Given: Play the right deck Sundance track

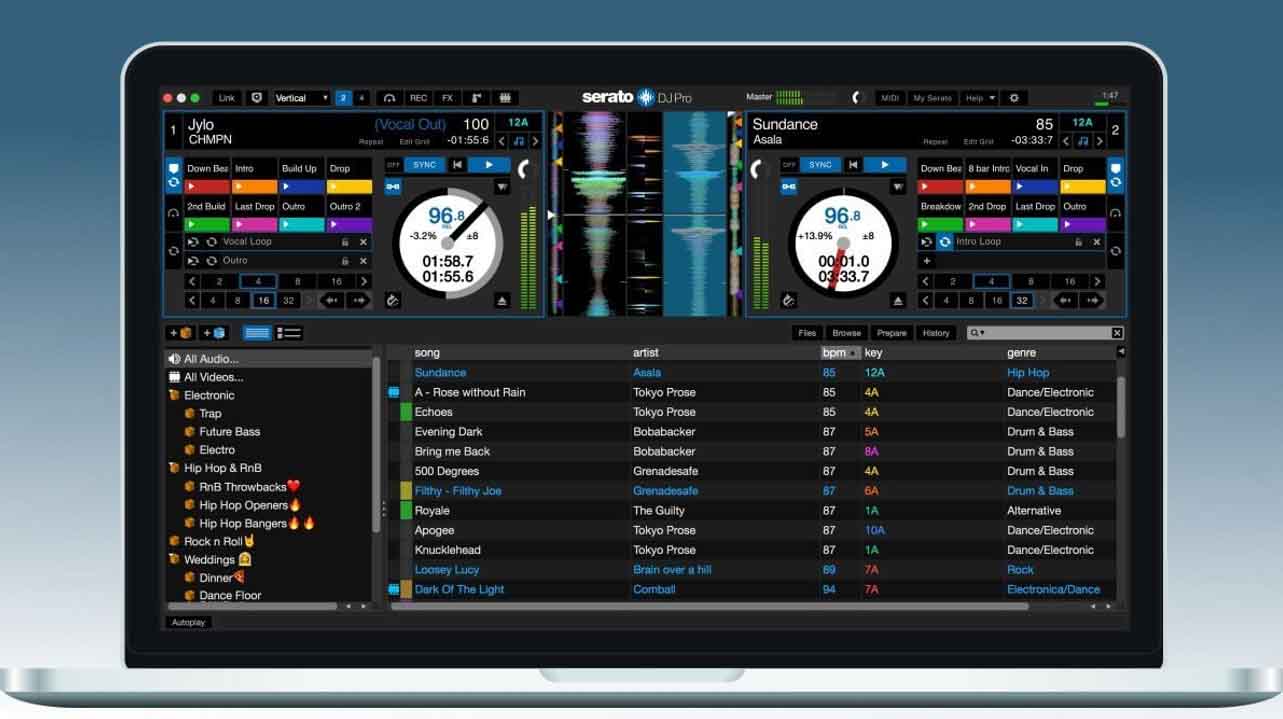Looking at the screenshot, I should click(x=883, y=164).
